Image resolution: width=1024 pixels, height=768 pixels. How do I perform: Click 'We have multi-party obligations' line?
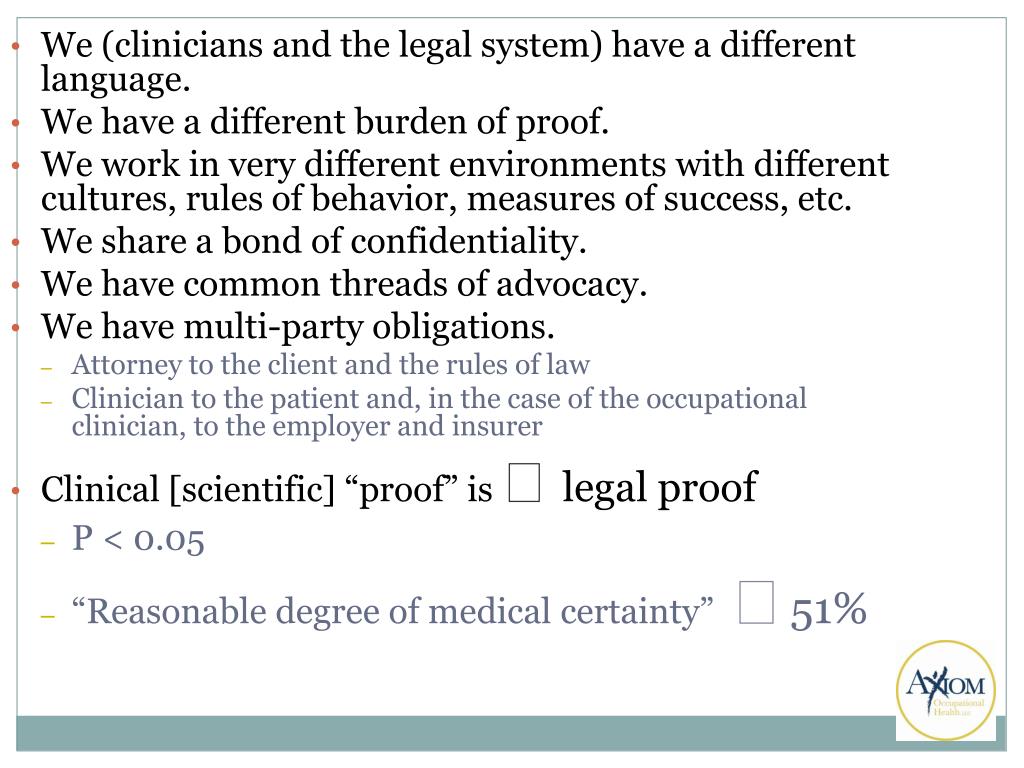tap(298, 327)
